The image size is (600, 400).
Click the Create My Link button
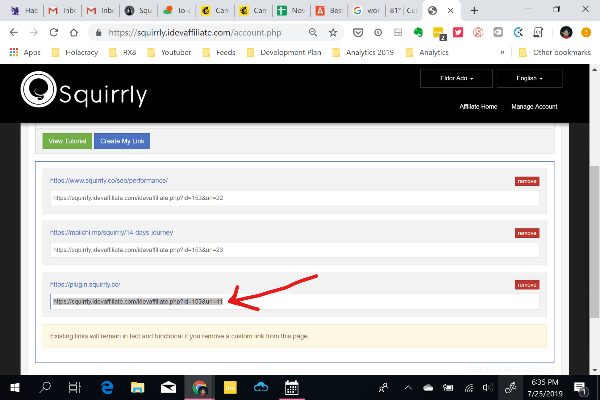pyautogui.click(x=122, y=141)
